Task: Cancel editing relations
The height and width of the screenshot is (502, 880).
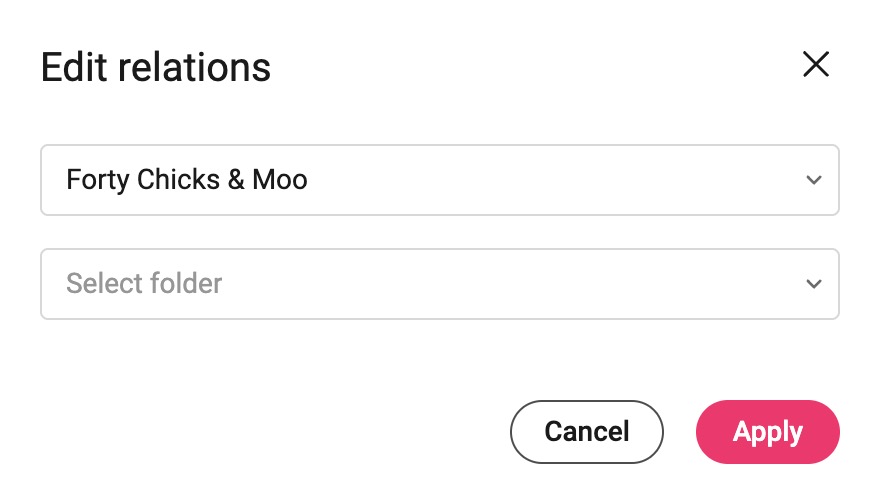Action: click(x=586, y=432)
